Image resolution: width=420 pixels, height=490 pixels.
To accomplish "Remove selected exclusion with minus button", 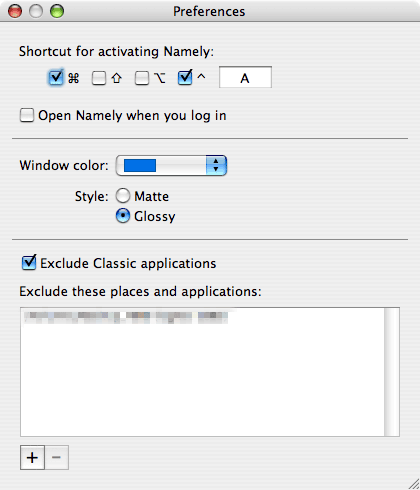I will click(56, 457).
